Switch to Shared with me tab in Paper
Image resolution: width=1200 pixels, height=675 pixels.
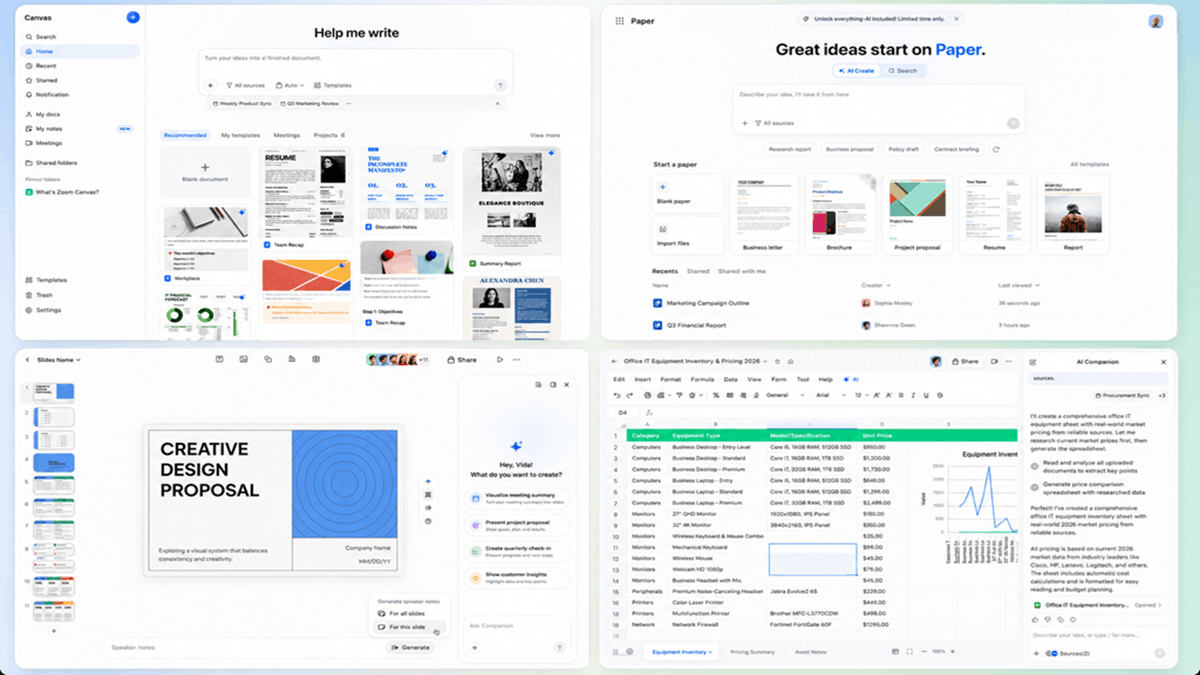[x=742, y=271]
